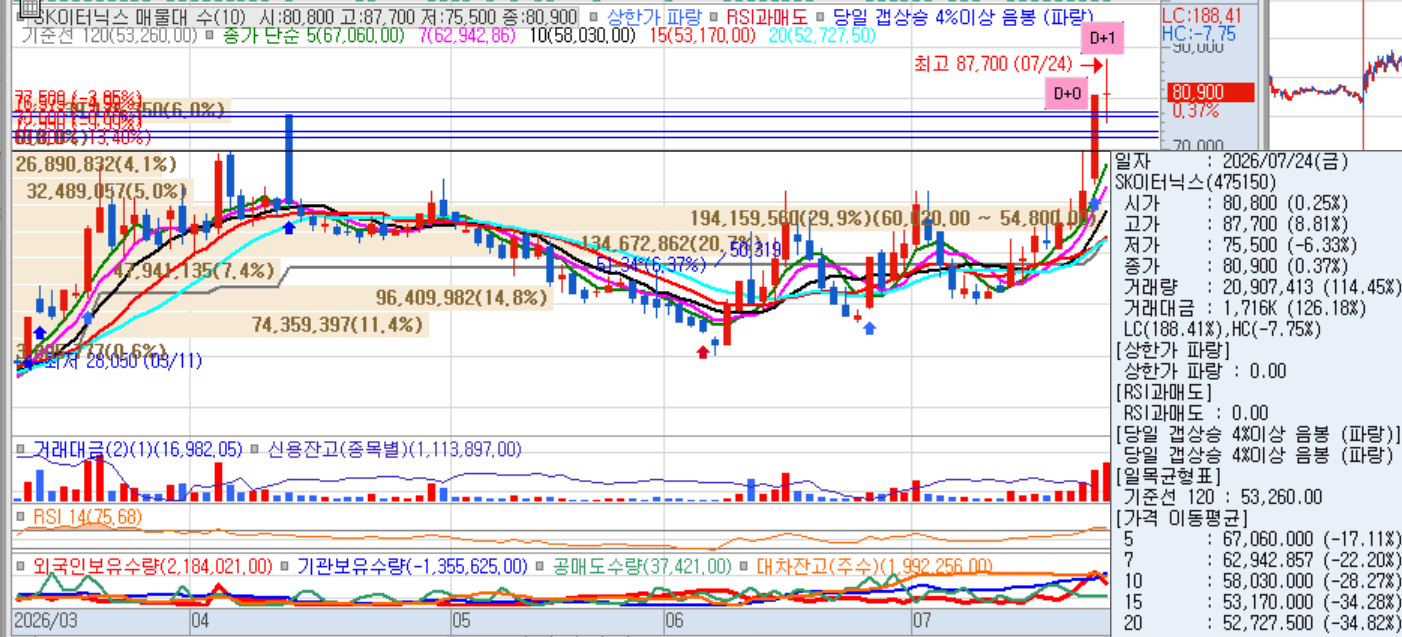Select the black 10(58,030,00) moving average label

582,35
